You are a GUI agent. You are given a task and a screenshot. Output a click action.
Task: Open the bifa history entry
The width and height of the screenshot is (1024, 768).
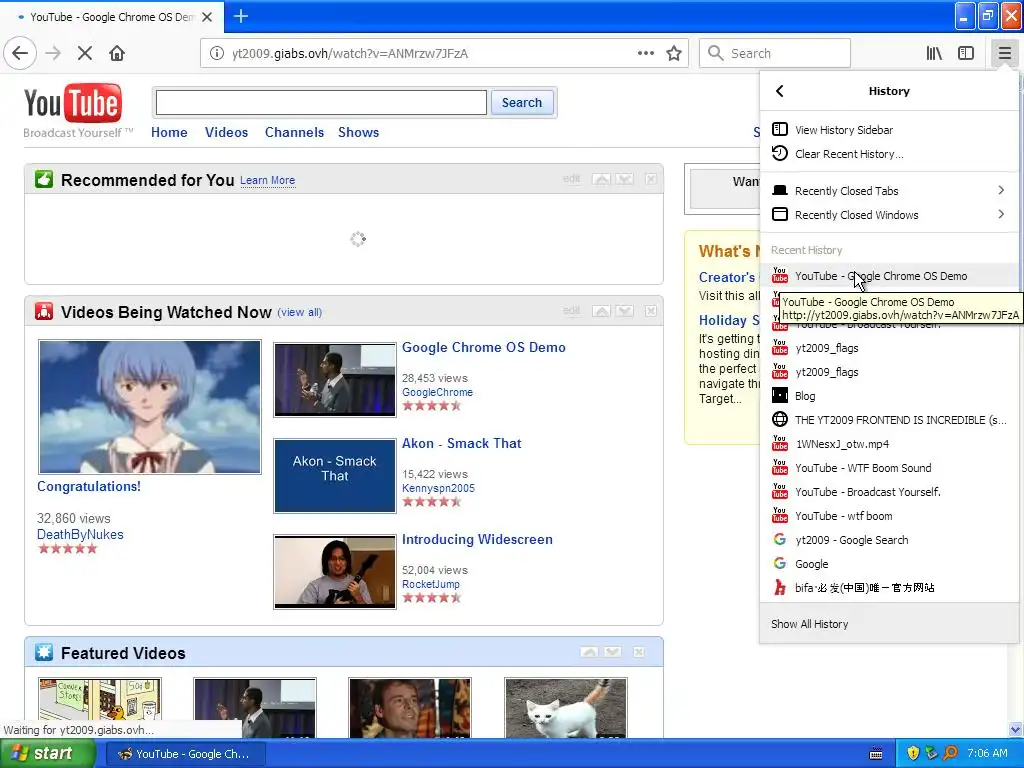click(x=889, y=588)
